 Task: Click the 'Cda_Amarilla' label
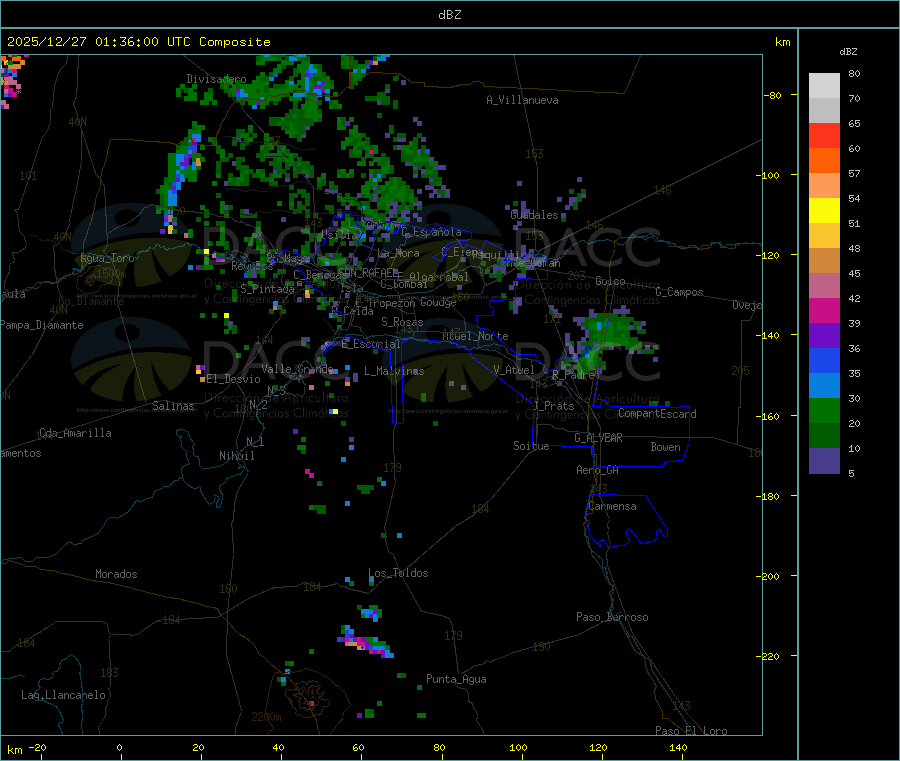click(75, 433)
